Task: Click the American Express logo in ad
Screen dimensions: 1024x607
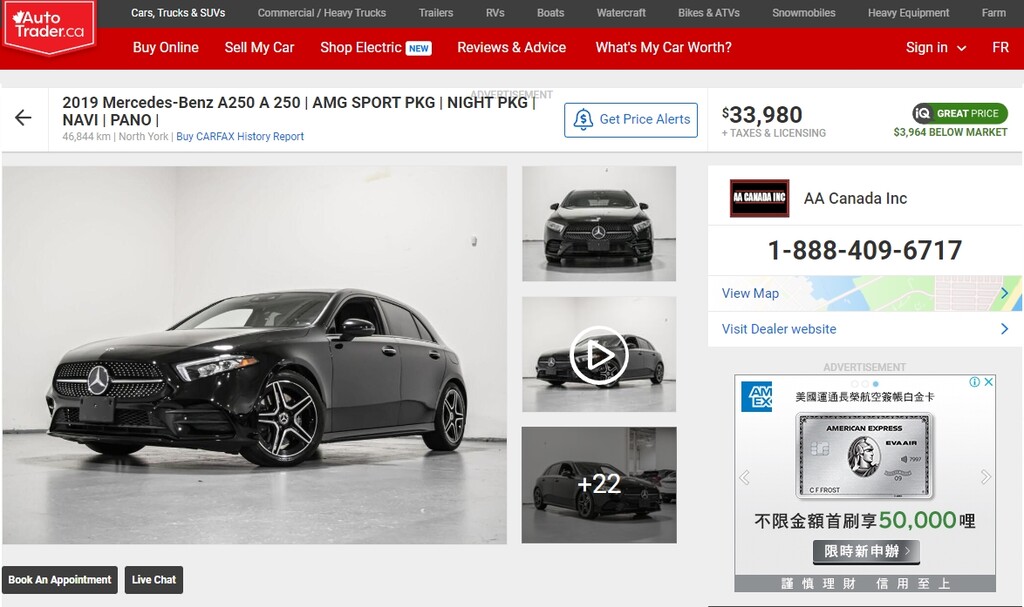Action: pyautogui.click(x=756, y=397)
